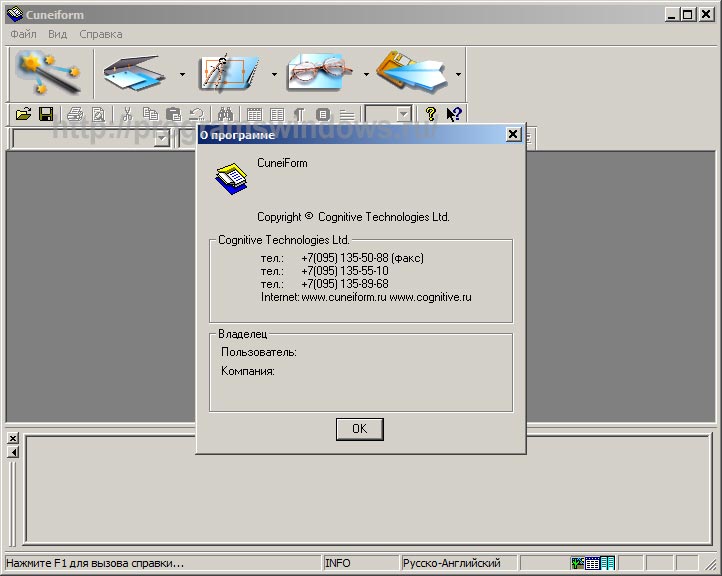Viewport: 722px width, 576px height.
Task: Click the magic wand wizard icon
Action: click(48, 73)
